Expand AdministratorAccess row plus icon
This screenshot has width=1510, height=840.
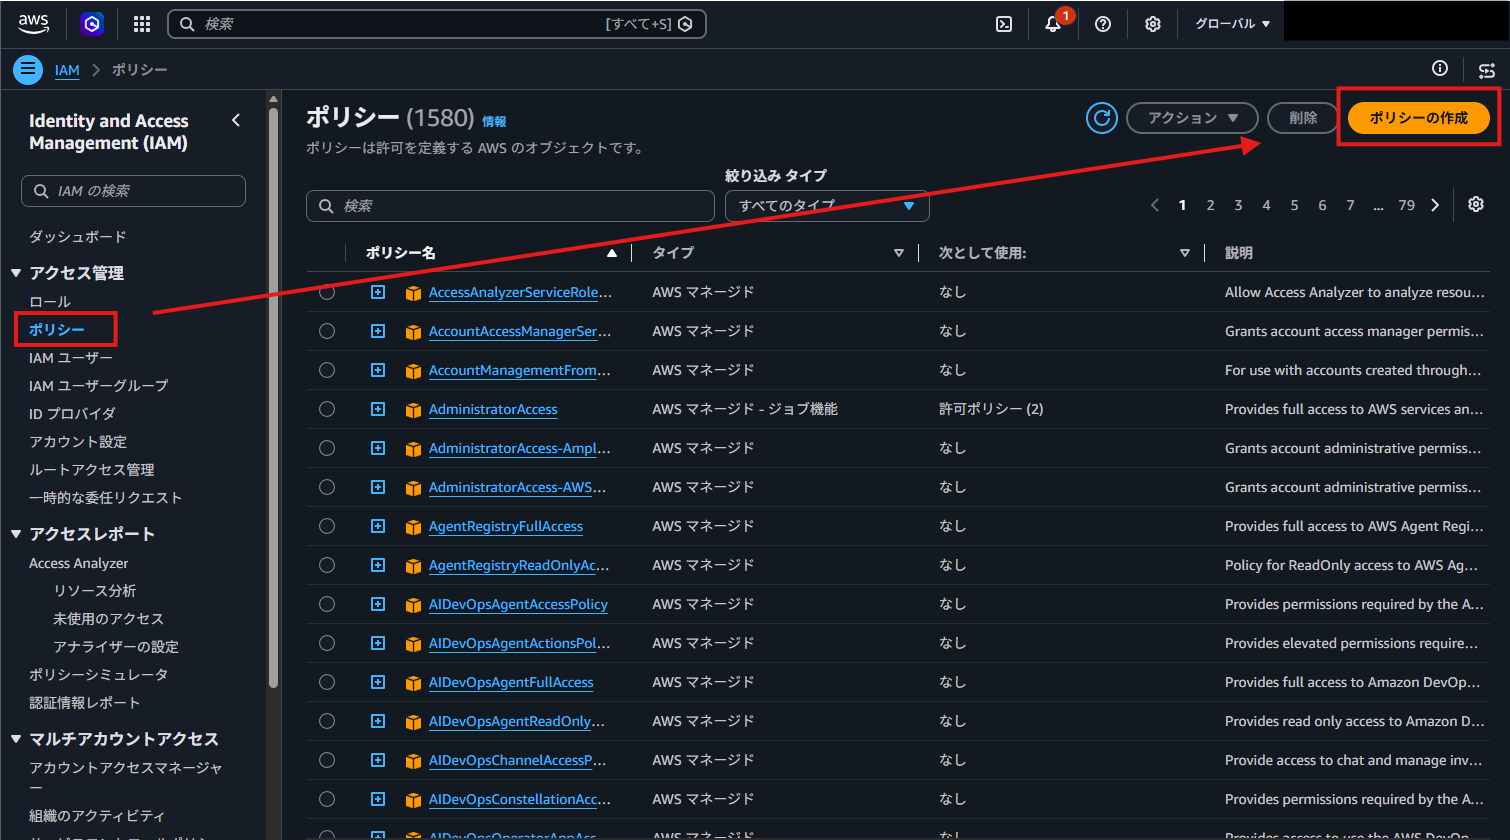378,409
